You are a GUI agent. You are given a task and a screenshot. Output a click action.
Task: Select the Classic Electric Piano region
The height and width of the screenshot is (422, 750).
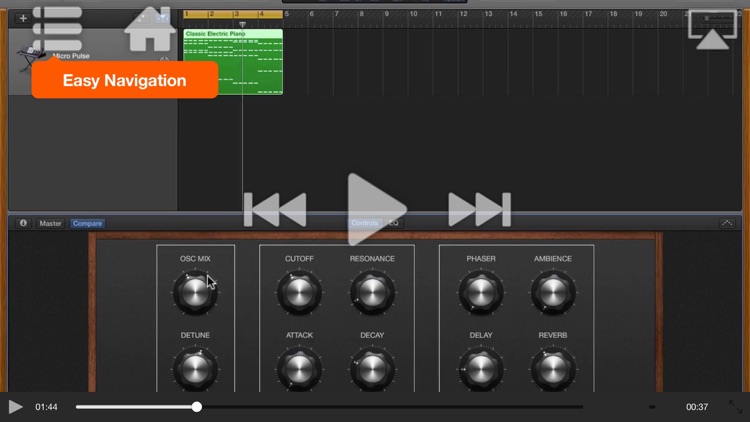(233, 62)
